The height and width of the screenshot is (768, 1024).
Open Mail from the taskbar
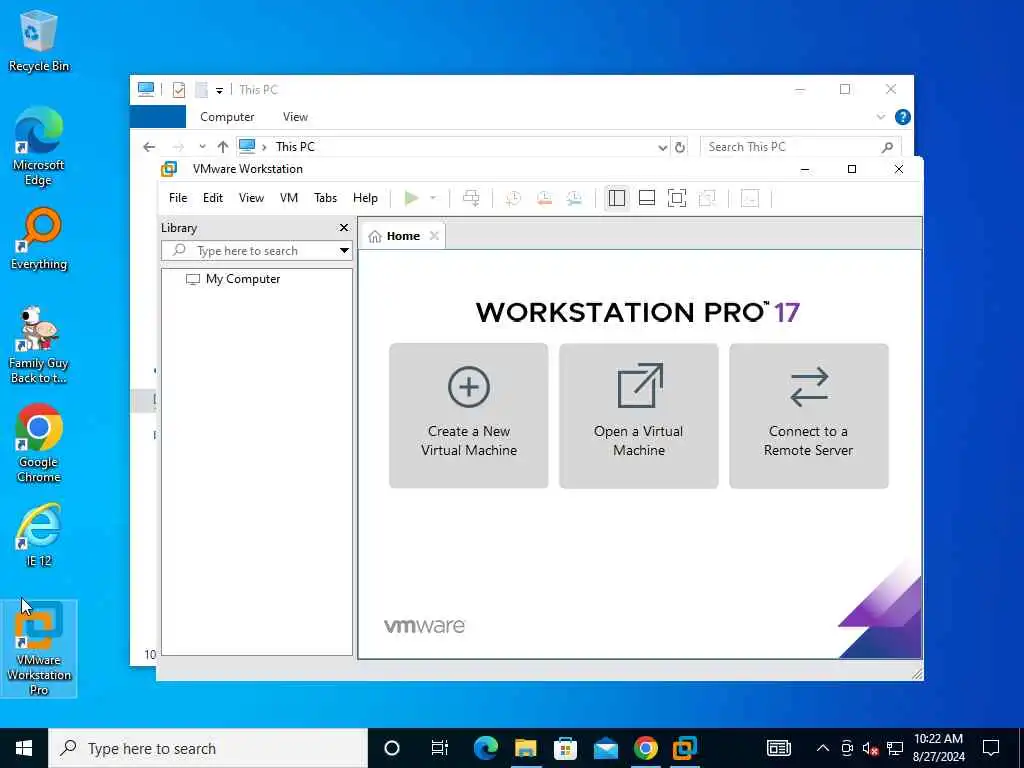pos(605,748)
